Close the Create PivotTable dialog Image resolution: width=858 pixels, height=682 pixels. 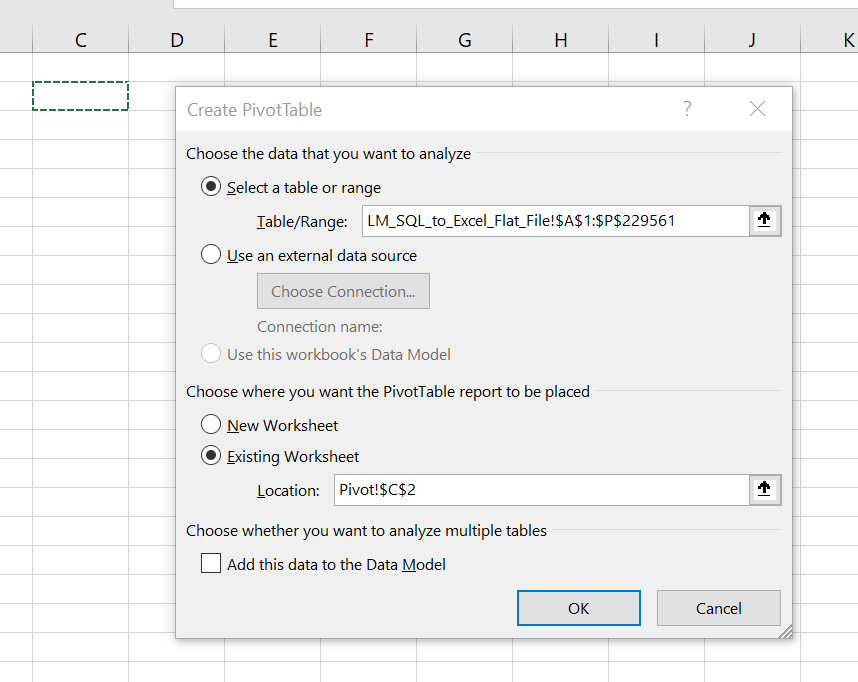coord(757,109)
